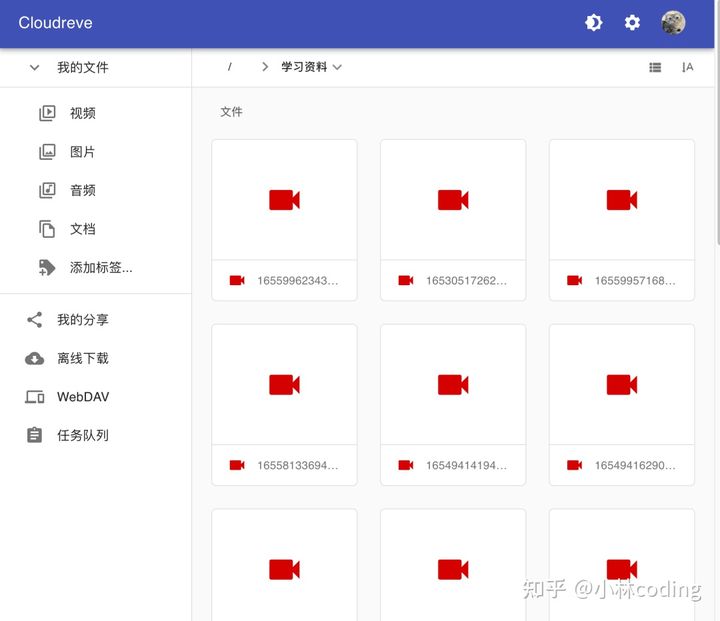This screenshot has width=720, height=621.
Task: Click small video icon beside 16559962343...
Action: point(237,280)
